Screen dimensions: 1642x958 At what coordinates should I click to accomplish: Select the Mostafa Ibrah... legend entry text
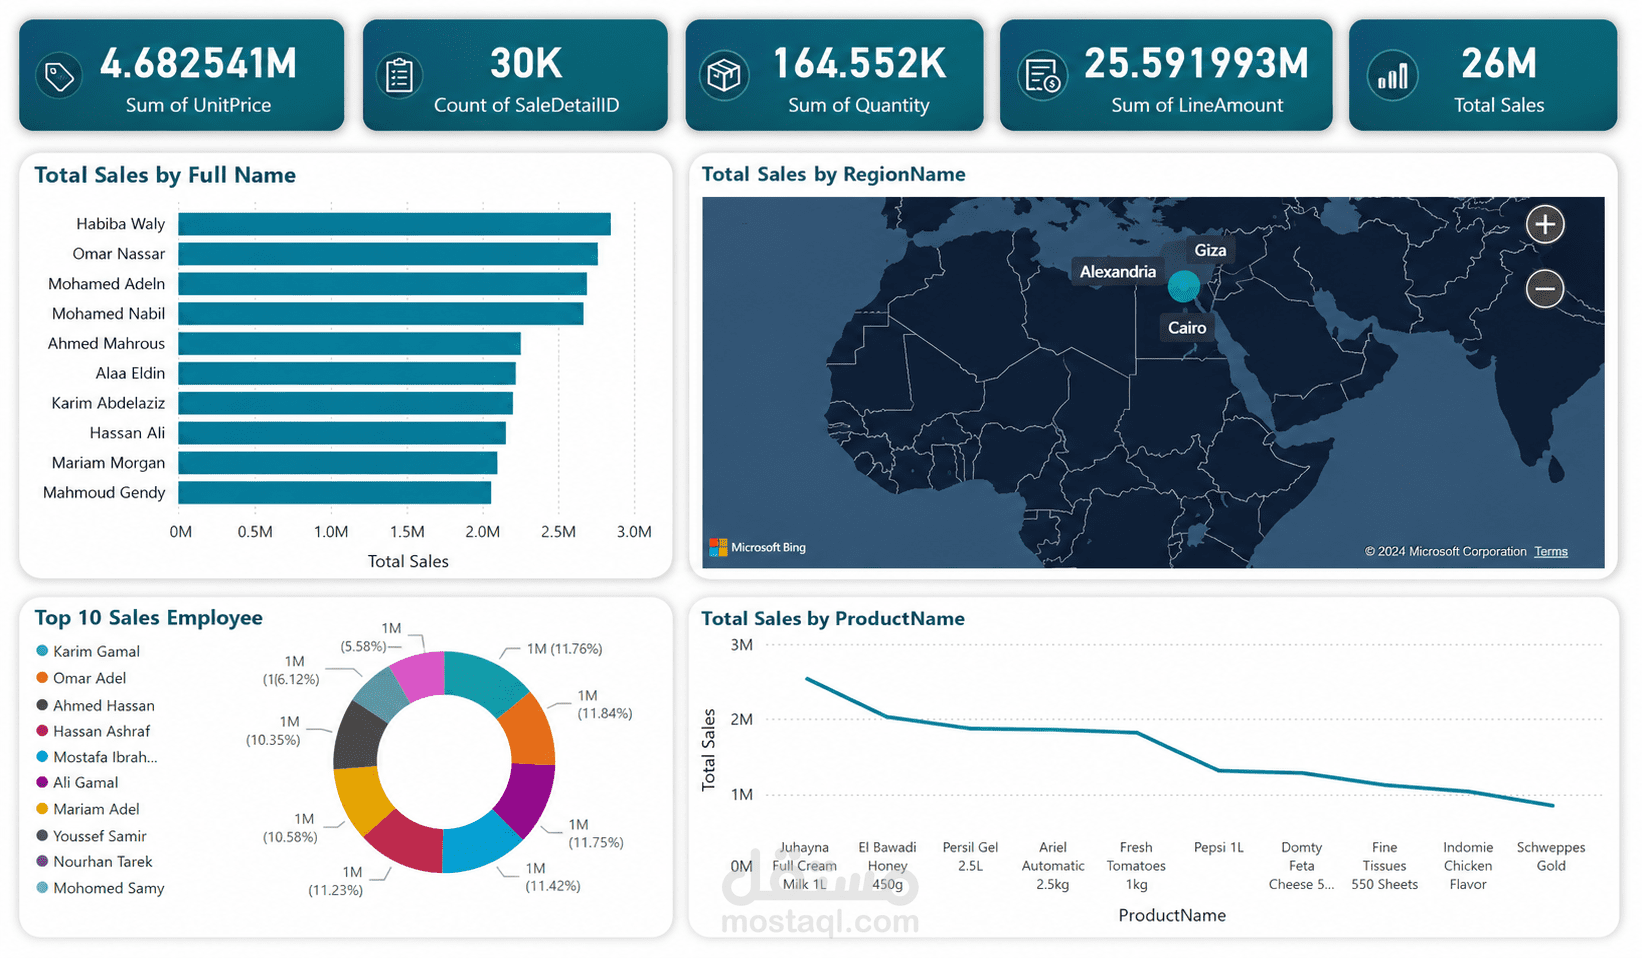pyautogui.click(x=105, y=757)
